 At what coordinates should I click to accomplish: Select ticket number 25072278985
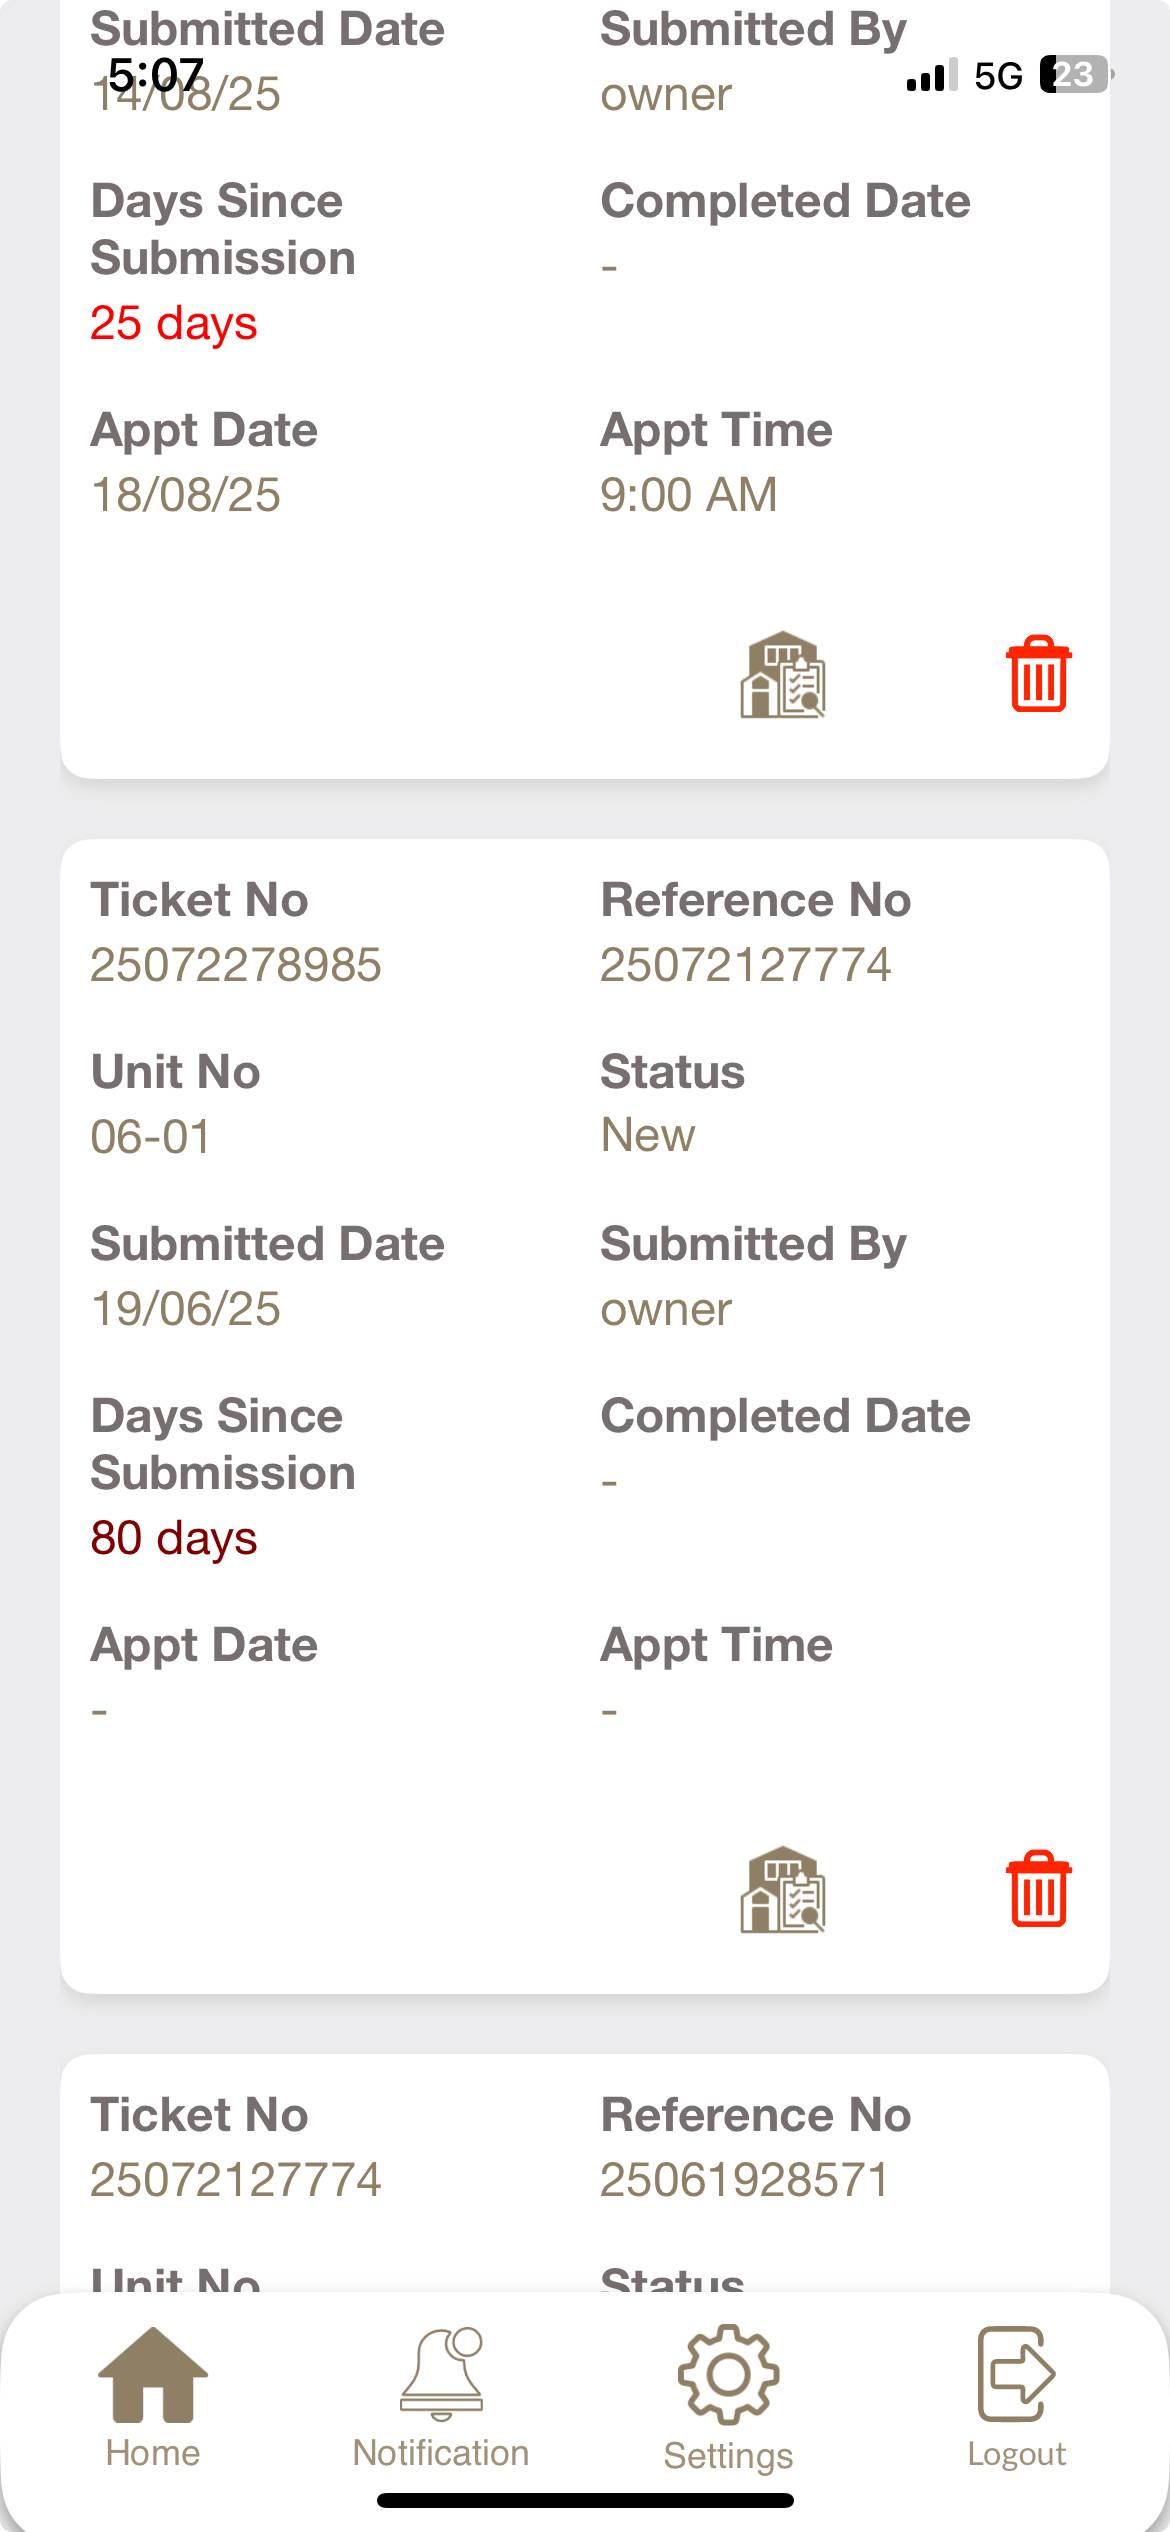(x=236, y=965)
